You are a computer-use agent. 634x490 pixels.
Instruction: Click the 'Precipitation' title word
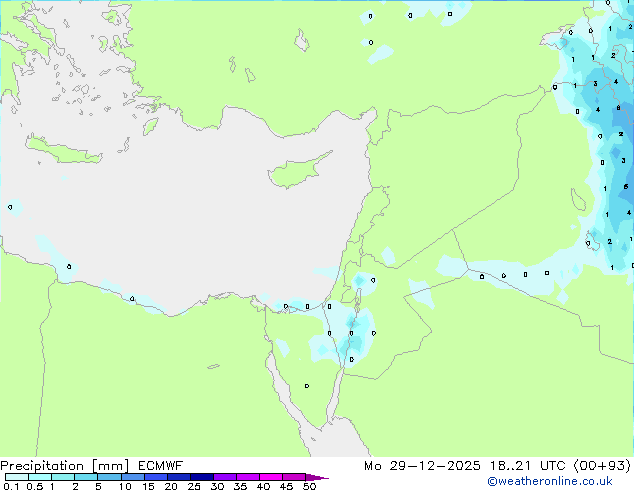pyautogui.click(x=42, y=466)
